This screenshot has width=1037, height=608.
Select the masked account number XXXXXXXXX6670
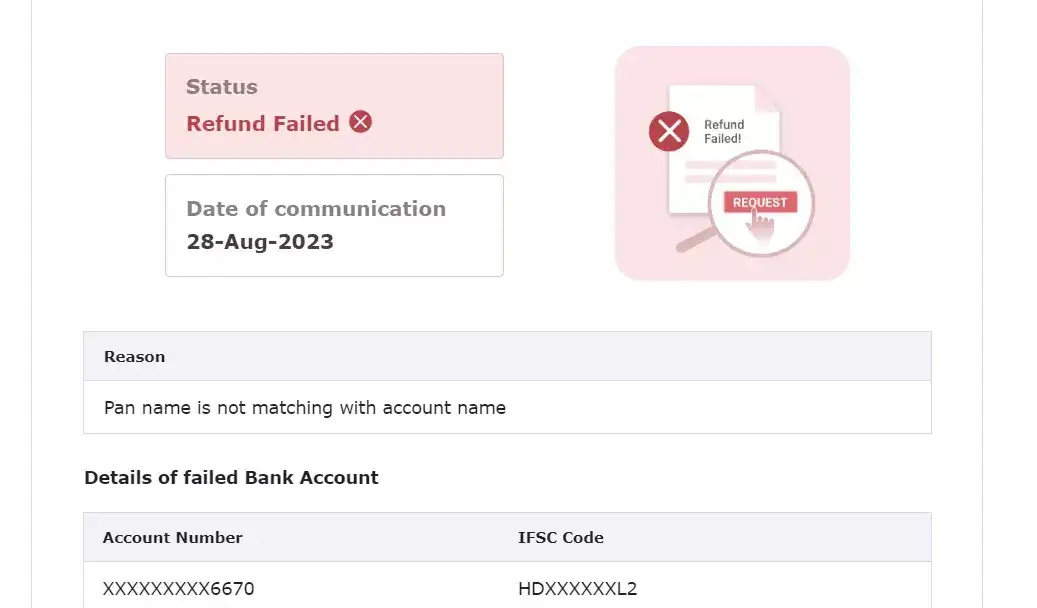178,589
